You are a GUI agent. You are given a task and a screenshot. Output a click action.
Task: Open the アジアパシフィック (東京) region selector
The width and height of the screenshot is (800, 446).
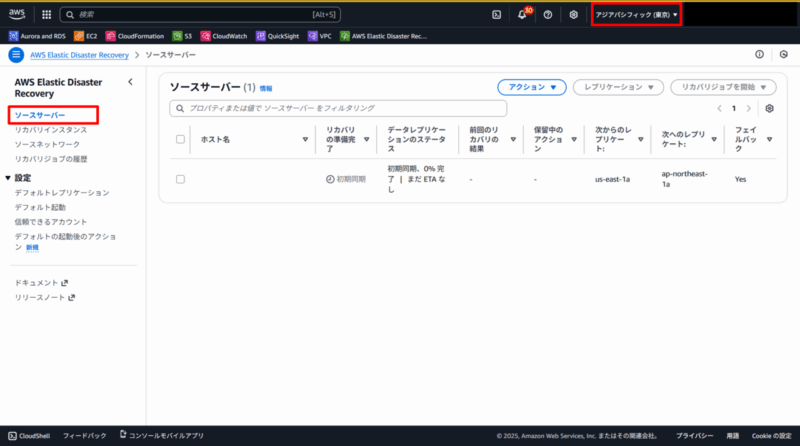click(636, 15)
